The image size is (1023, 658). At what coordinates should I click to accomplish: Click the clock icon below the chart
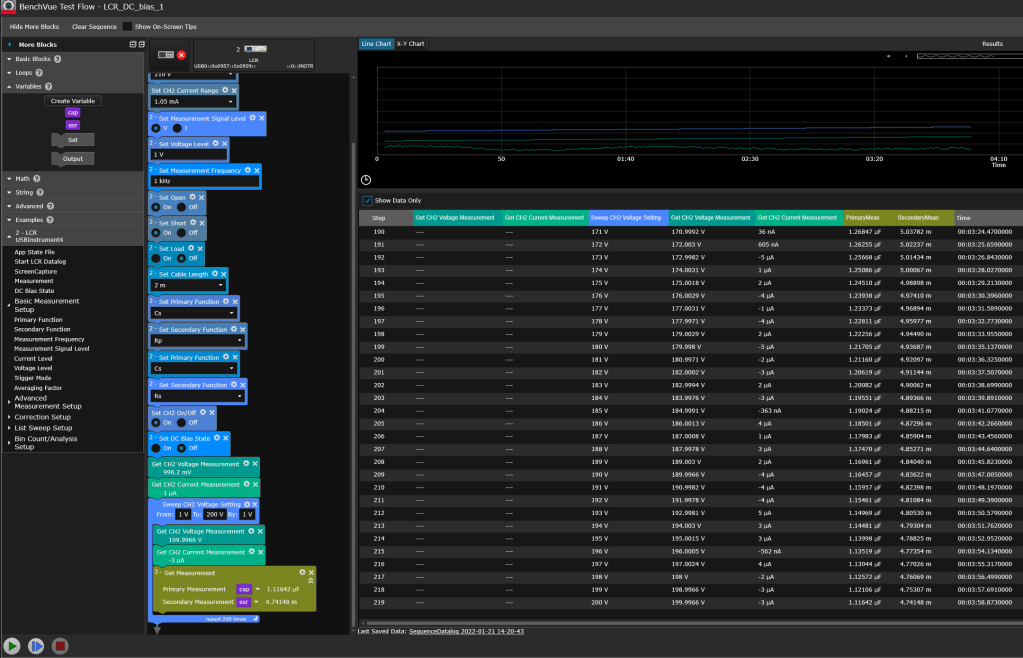(366, 179)
